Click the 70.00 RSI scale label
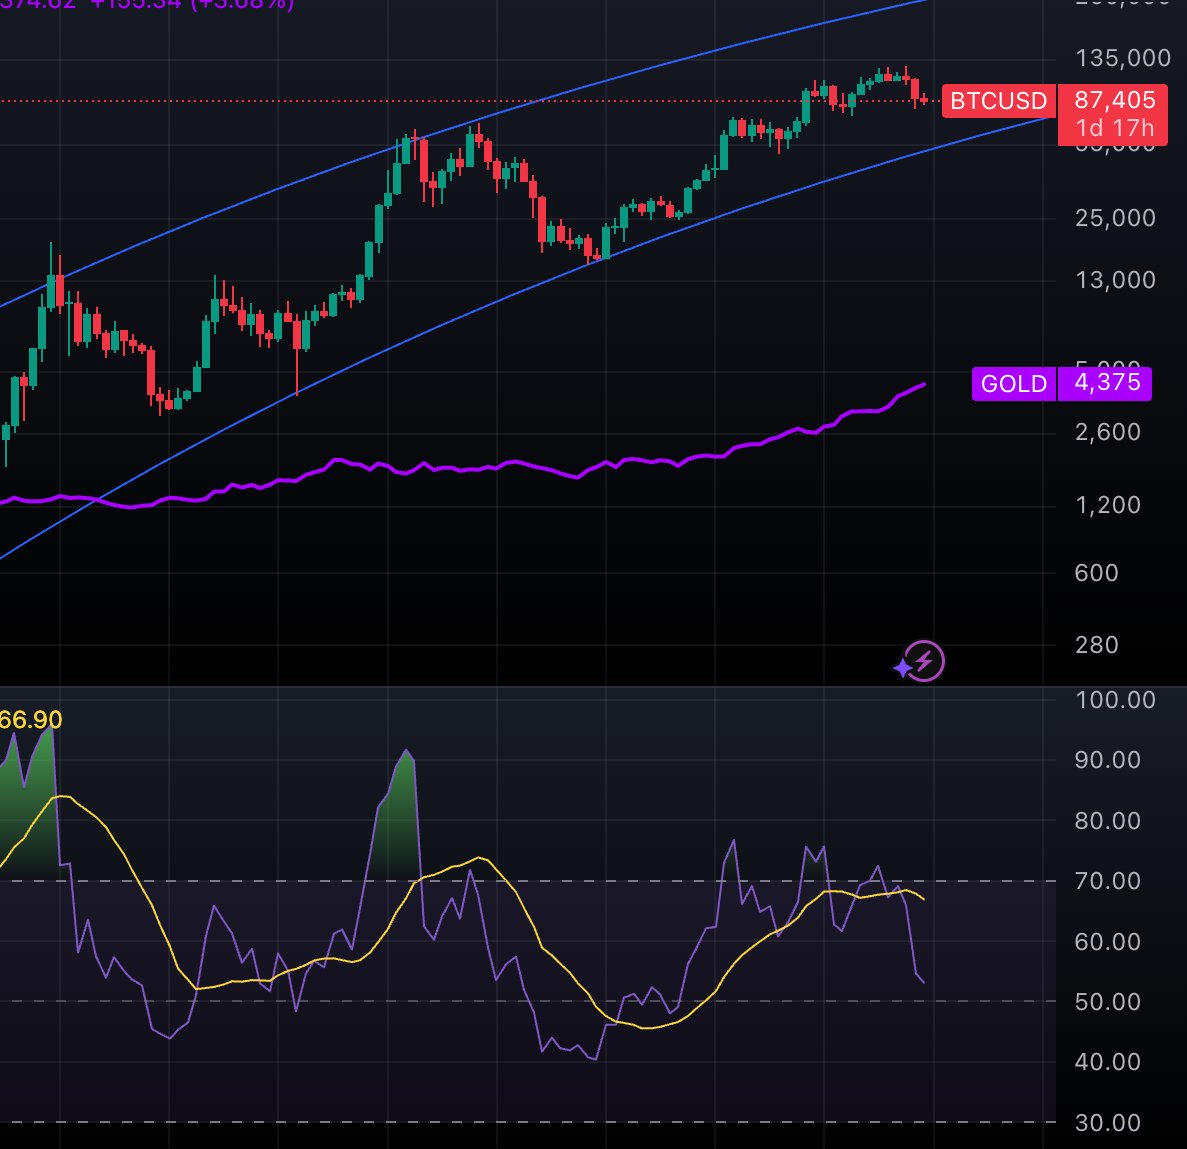The image size is (1187, 1149). click(1108, 881)
